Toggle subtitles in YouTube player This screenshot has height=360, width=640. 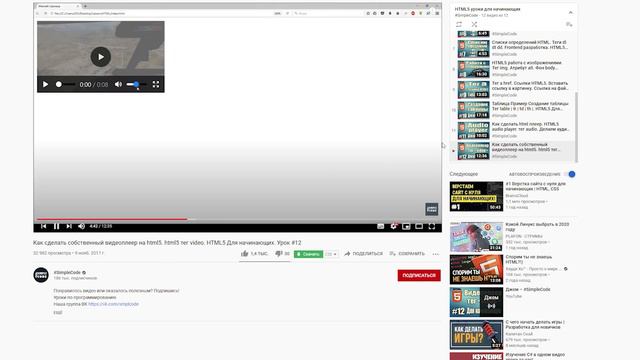[380, 226]
